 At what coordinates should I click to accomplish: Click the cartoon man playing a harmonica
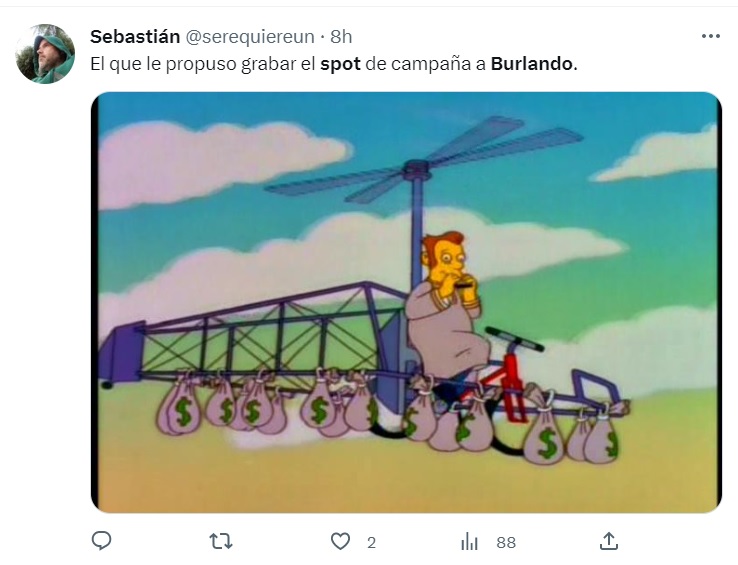click(447, 311)
